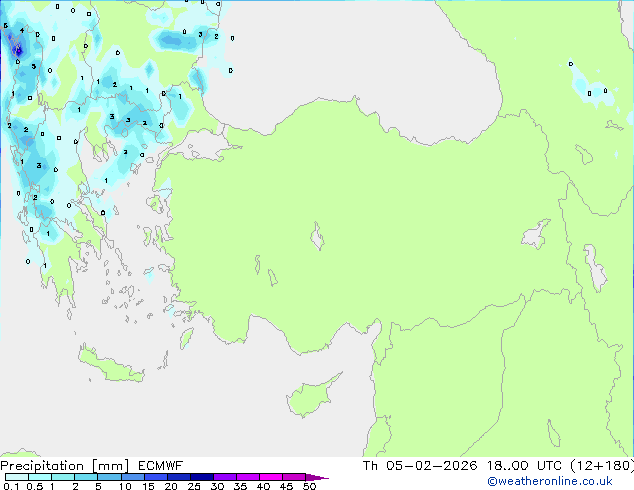Image resolution: width=634 pixels, height=490 pixels.
Task: Click the 15–20 mm legend color swatch
Action: (155, 477)
